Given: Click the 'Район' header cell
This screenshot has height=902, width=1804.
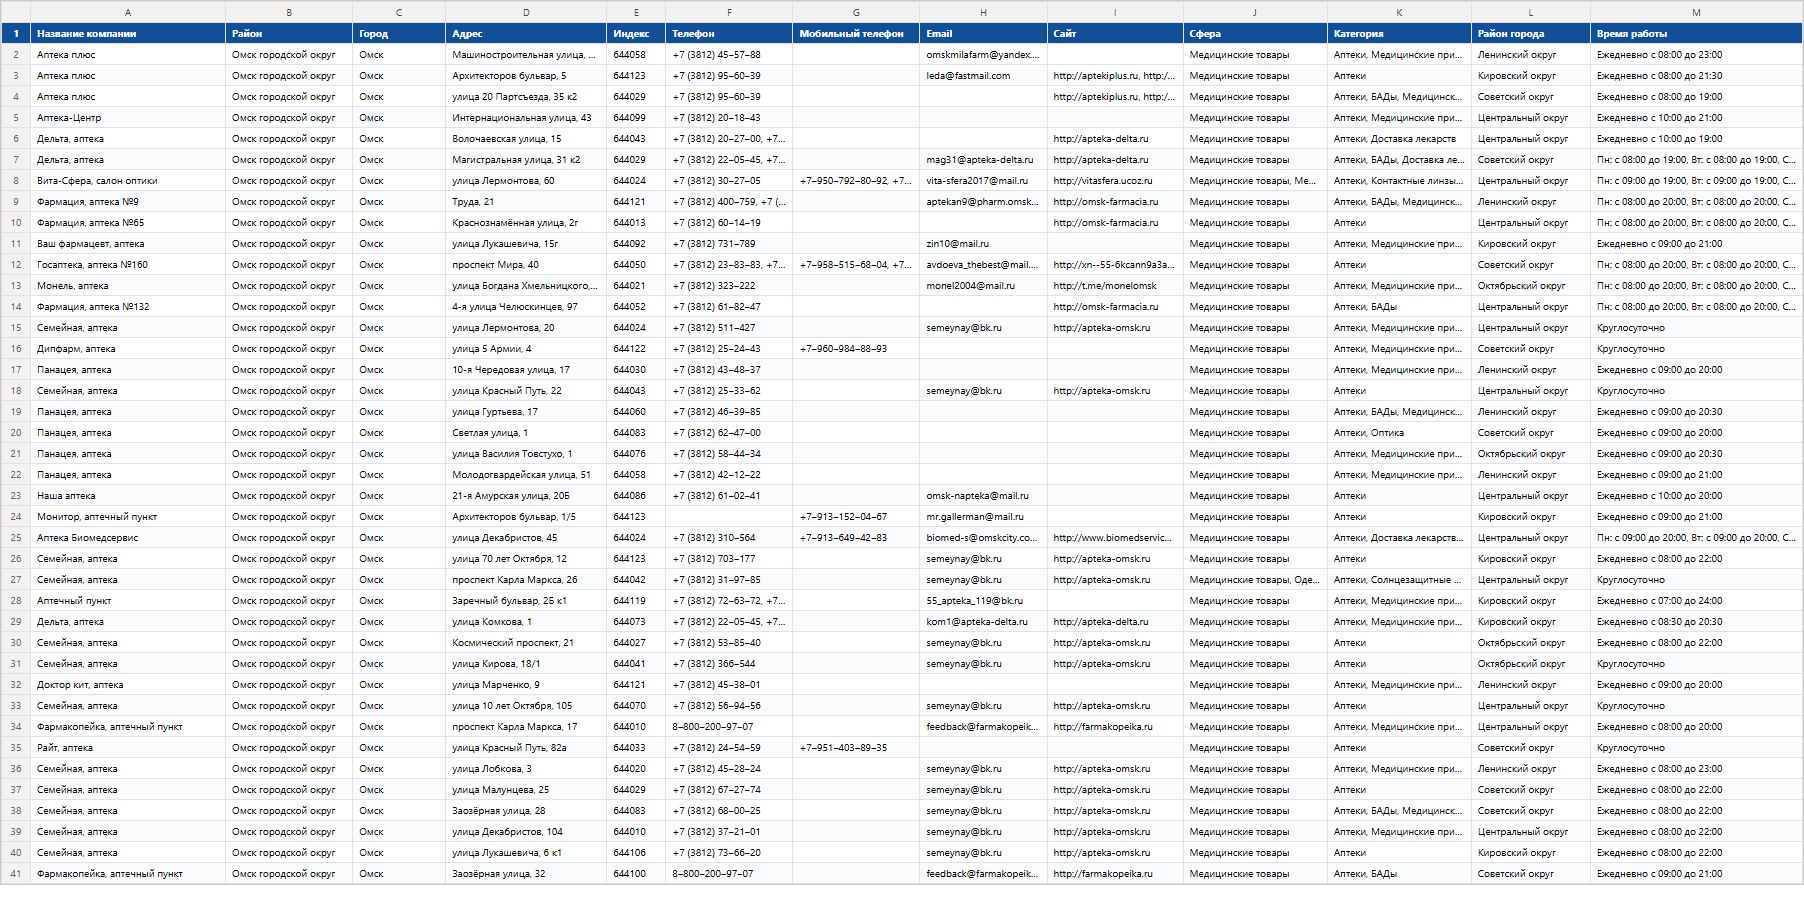Looking at the screenshot, I should click(x=289, y=33).
